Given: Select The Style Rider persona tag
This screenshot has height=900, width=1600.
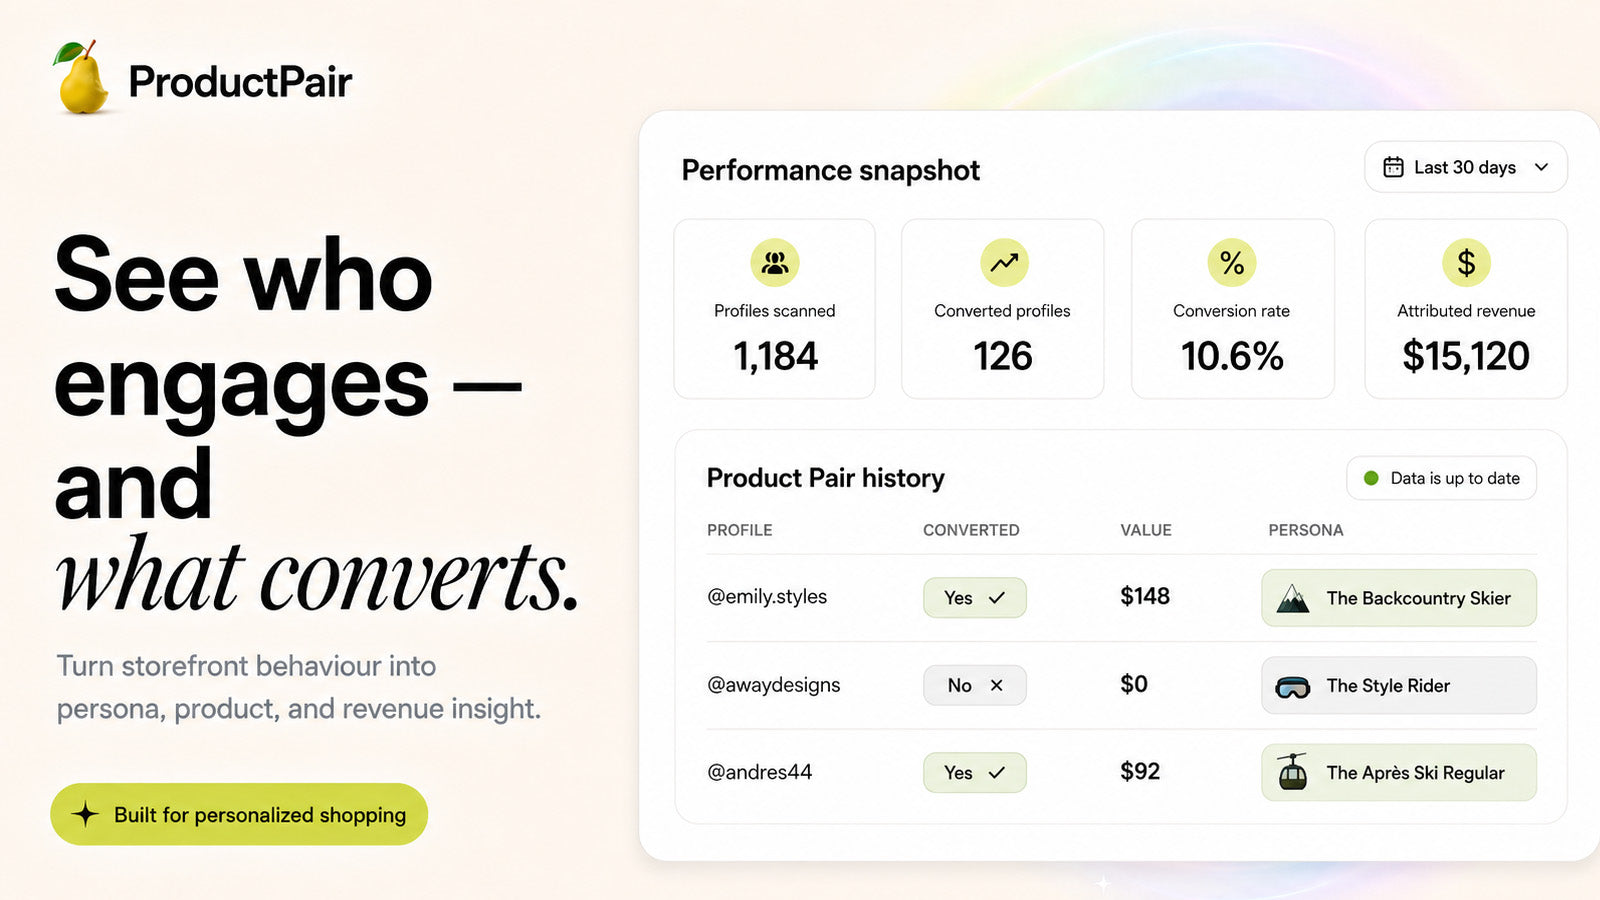Looking at the screenshot, I should pyautogui.click(x=1399, y=685).
